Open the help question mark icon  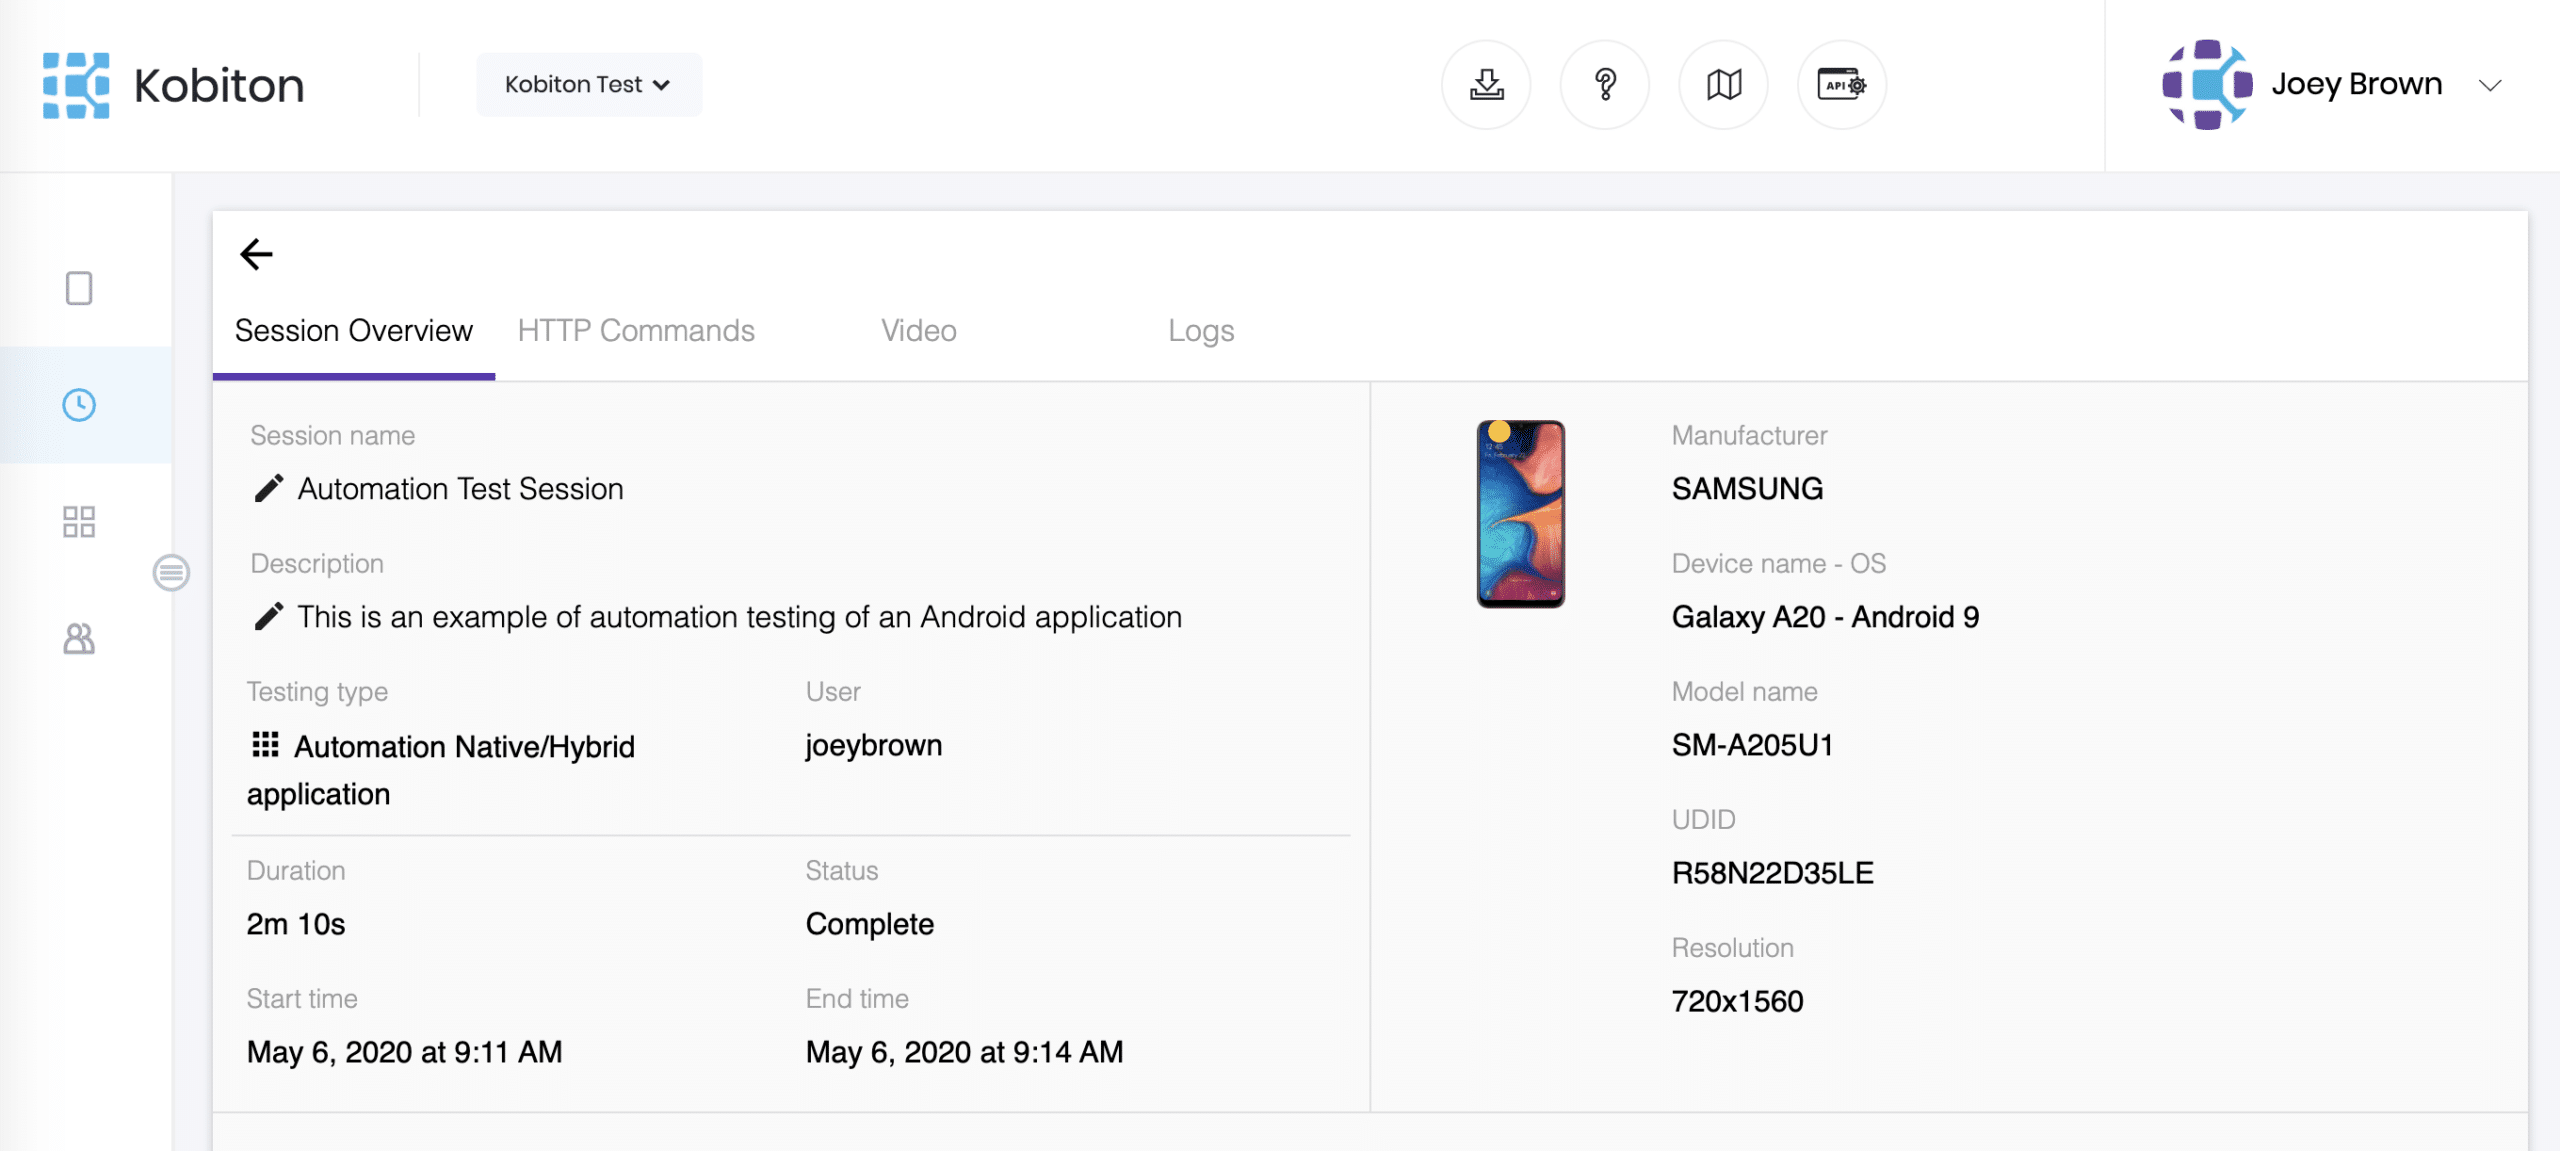tap(1605, 85)
